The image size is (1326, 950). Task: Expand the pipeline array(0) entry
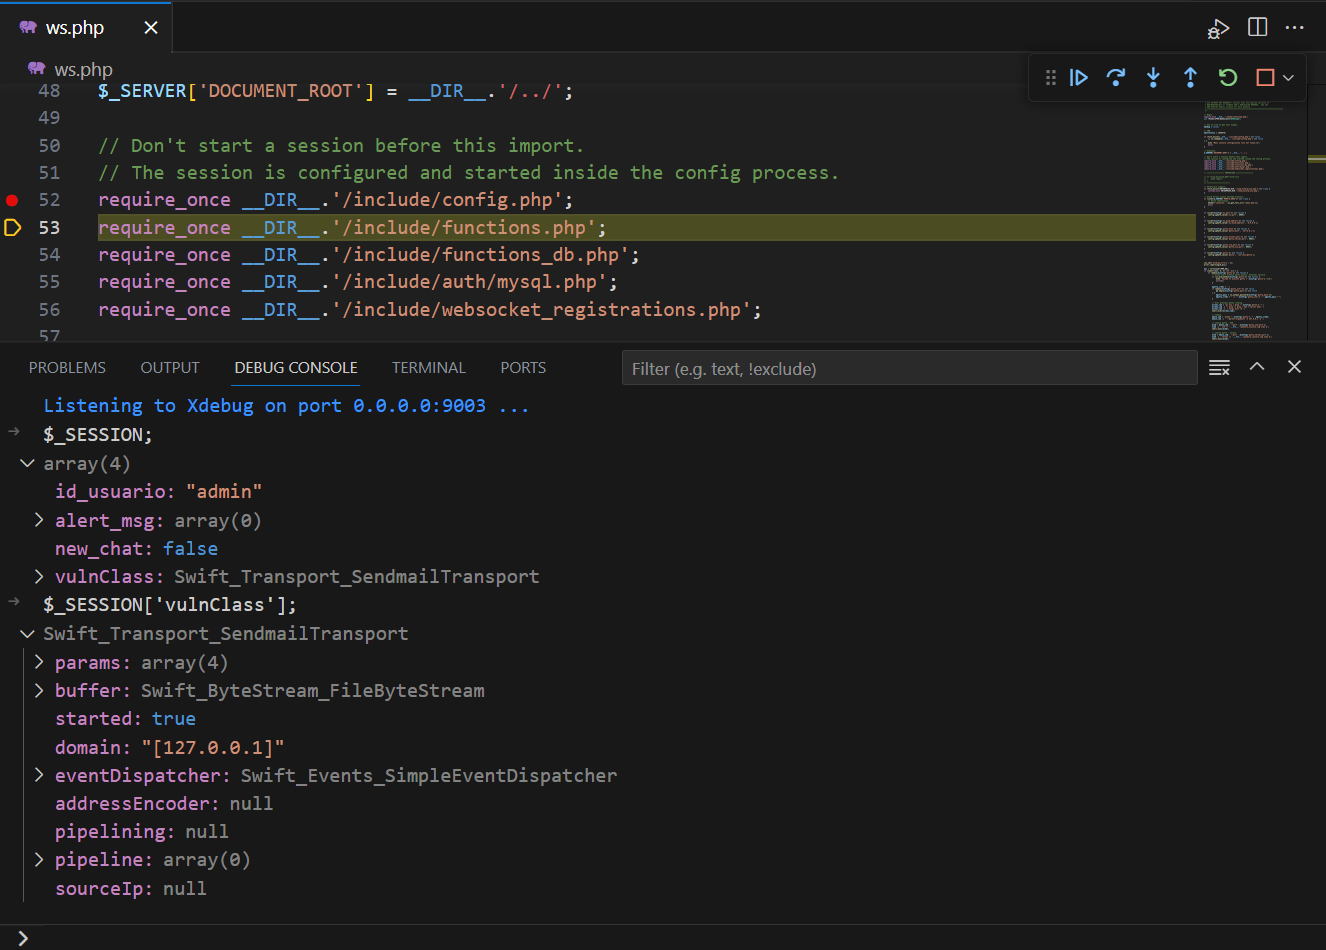(39, 859)
